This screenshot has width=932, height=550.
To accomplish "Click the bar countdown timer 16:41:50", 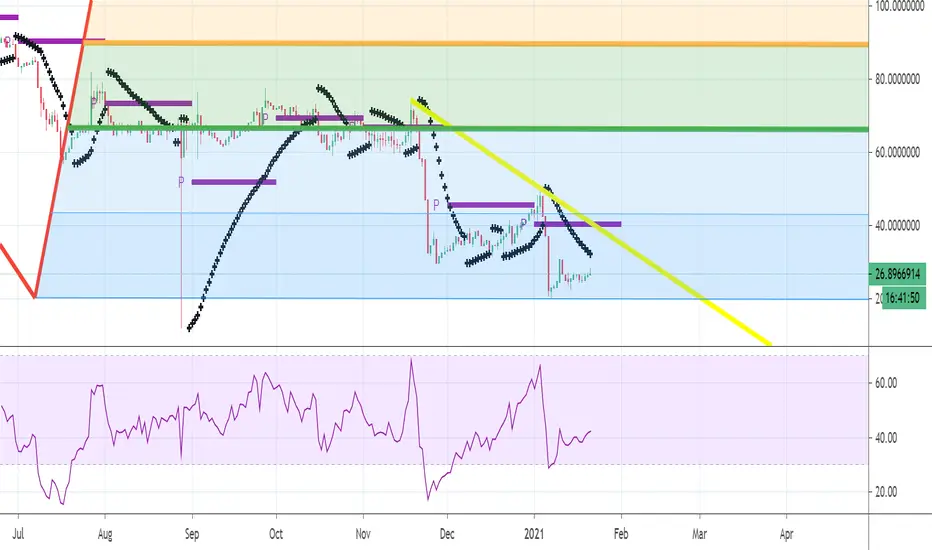I will [902, 297].
